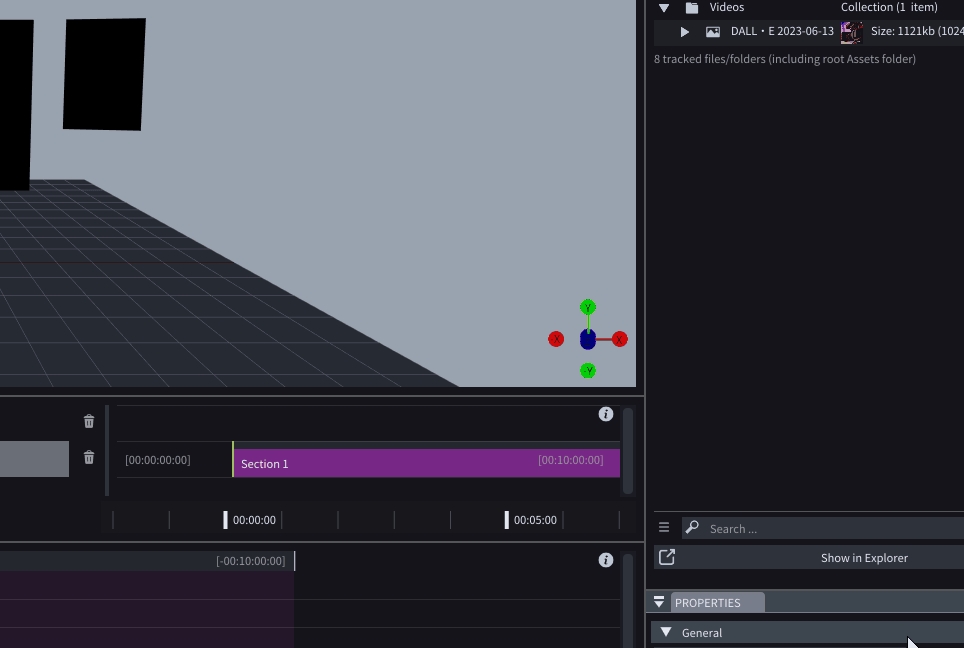
Task: Click the red left X axis gizmo handle
Action: 556,340
